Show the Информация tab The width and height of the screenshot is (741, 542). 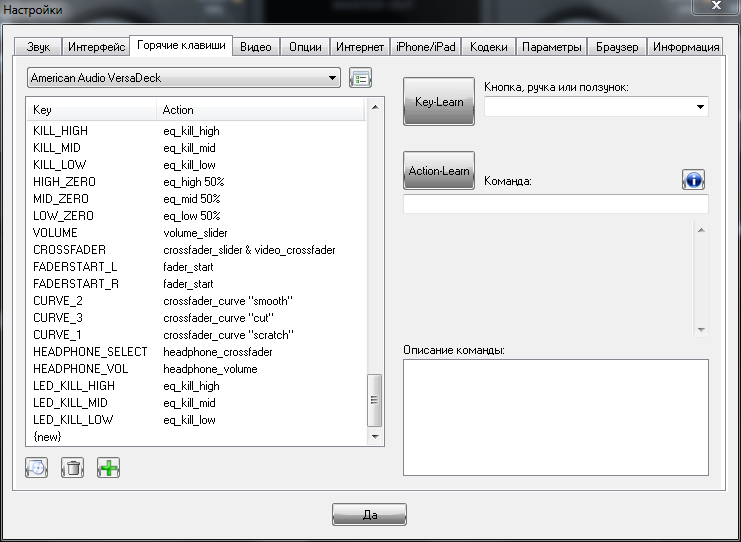[x=685, y=47]
